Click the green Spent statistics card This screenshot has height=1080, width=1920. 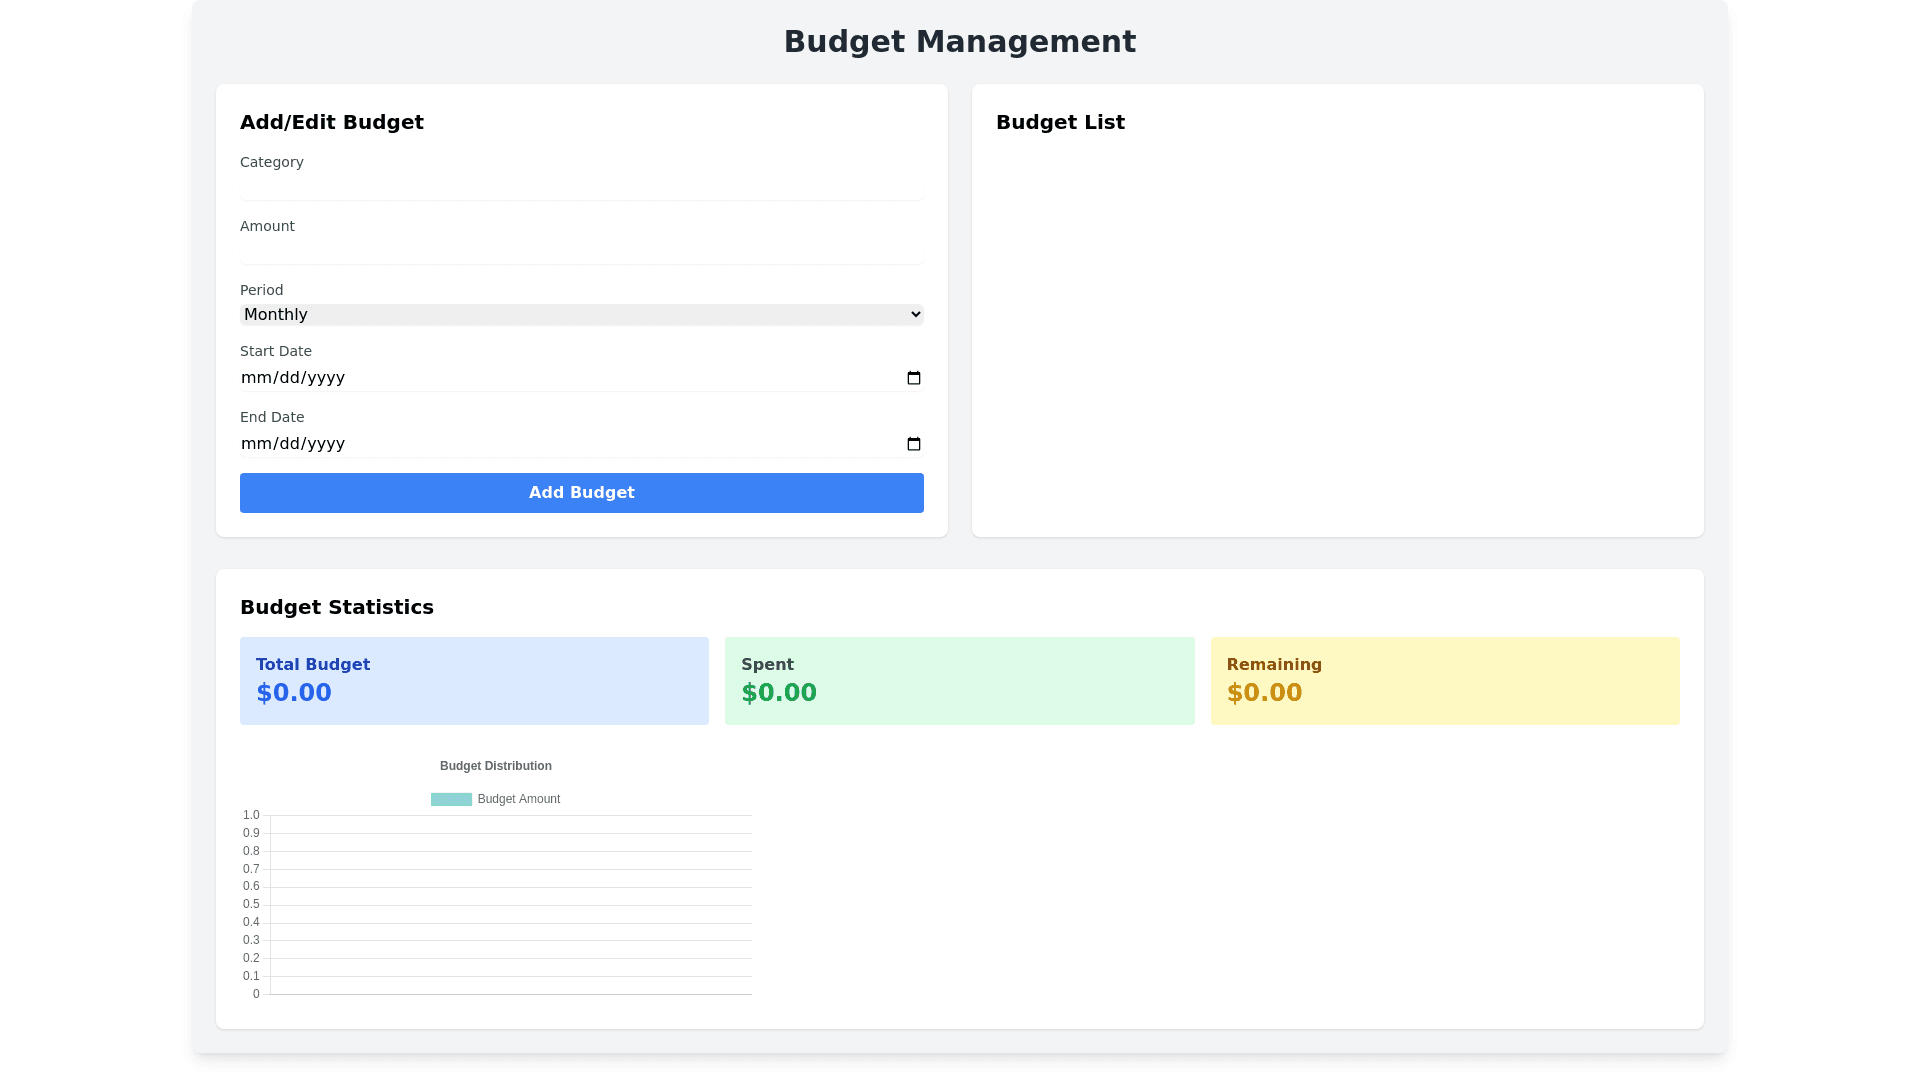pyautogui.click(x=959, y=681)
